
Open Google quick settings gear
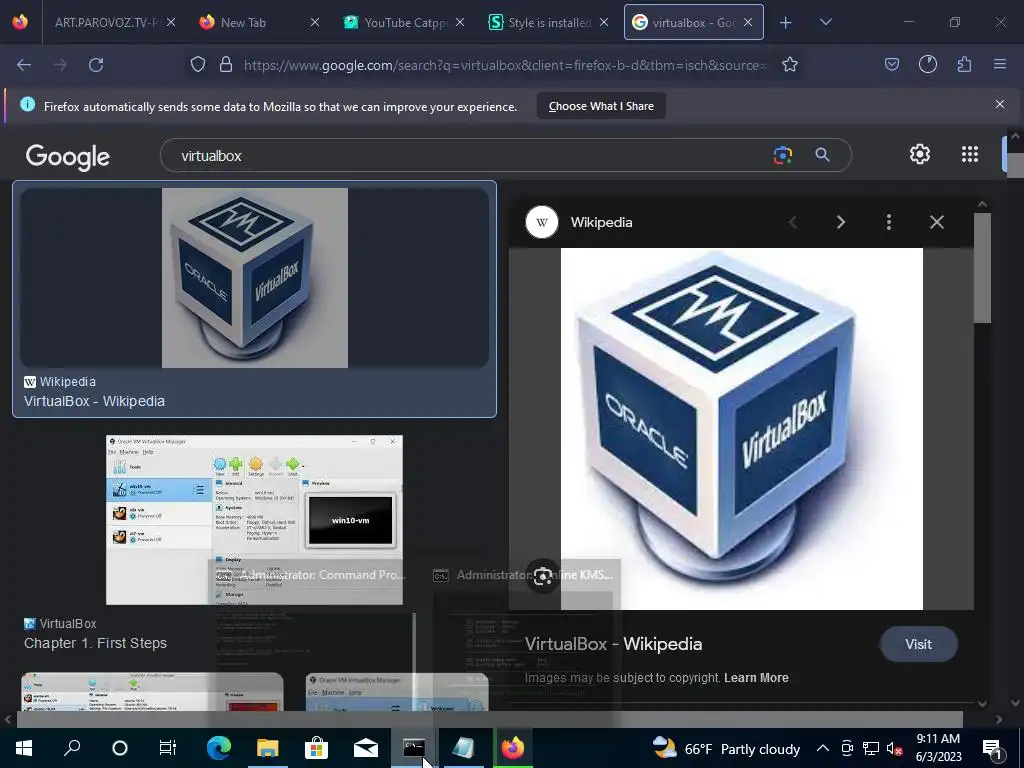pos(920,154)
